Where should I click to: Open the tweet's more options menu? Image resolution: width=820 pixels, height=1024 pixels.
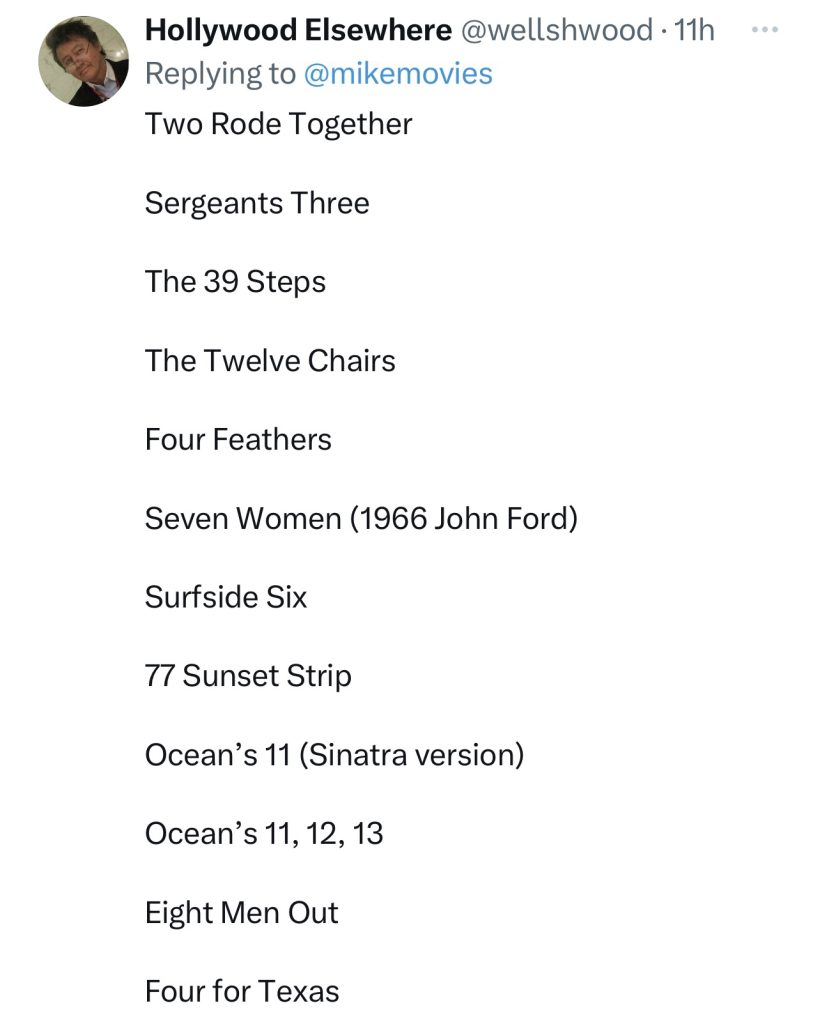pos(763,29)
